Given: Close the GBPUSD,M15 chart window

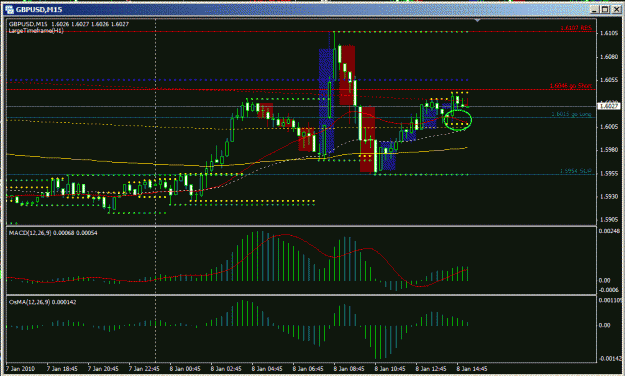Looking at the screenshot, I should click(x=616, y=10).
